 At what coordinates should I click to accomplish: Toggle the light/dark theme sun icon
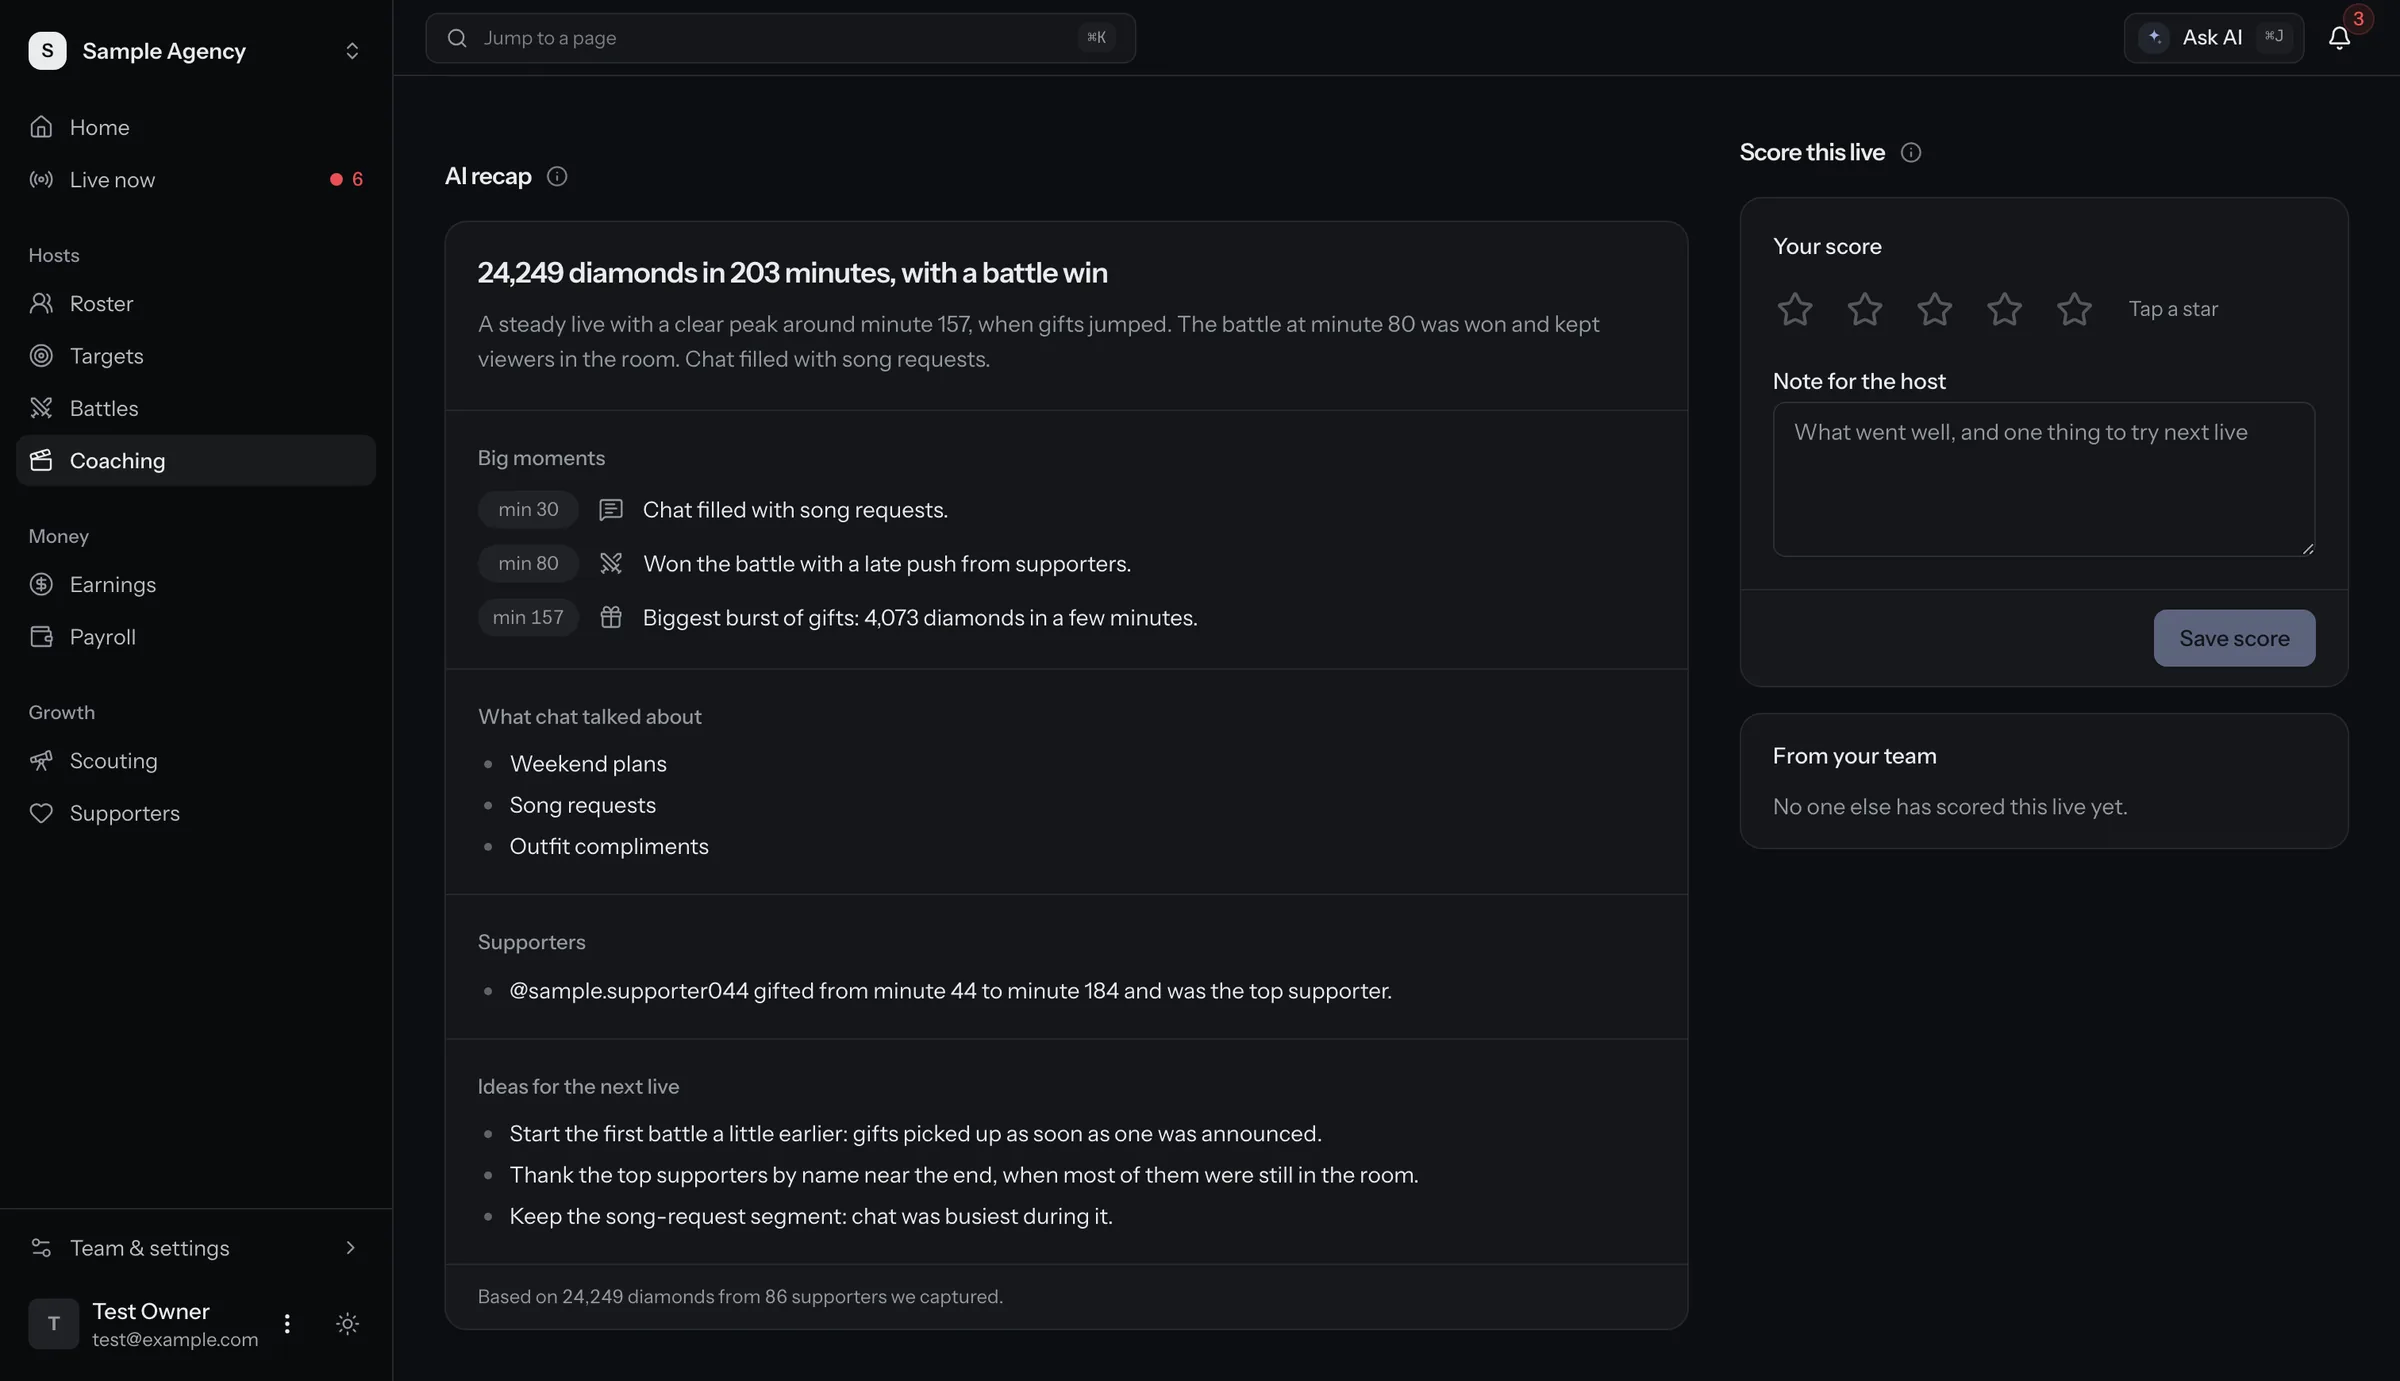pyautogui.click(x=347, y=1324)
